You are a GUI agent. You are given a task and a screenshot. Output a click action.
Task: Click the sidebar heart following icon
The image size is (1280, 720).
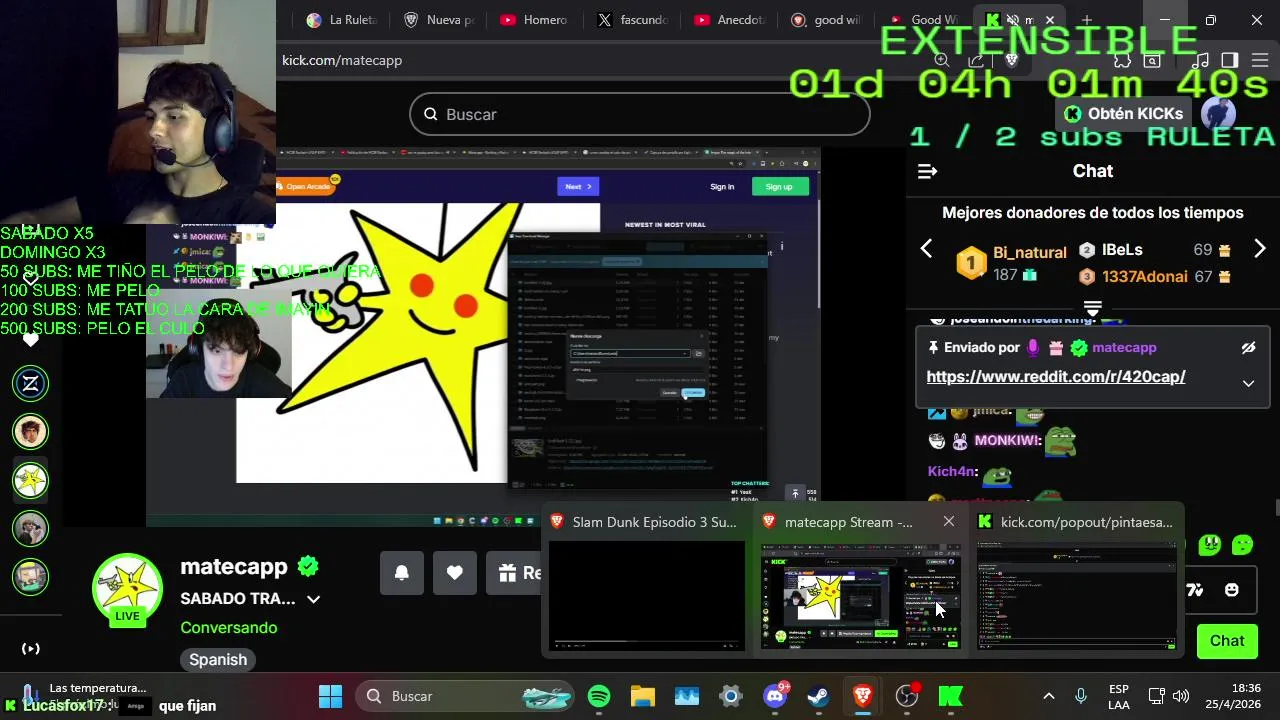[x=31, y=340]
